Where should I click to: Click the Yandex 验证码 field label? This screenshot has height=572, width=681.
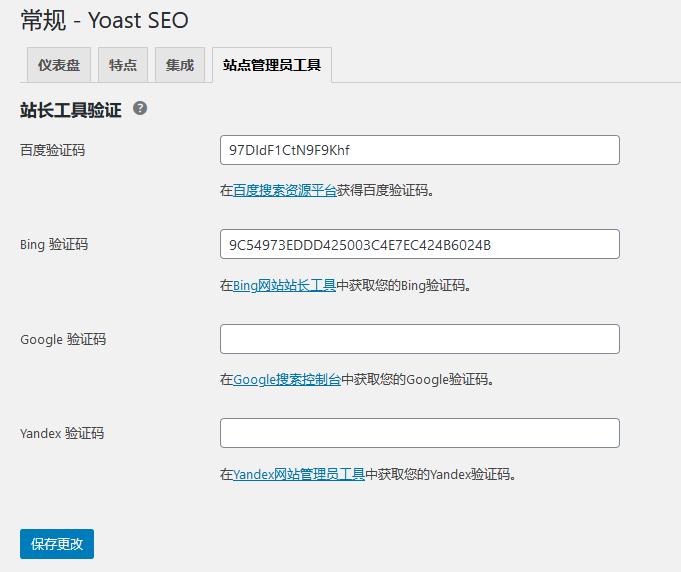pyautogui.click(x=62, y=433)
